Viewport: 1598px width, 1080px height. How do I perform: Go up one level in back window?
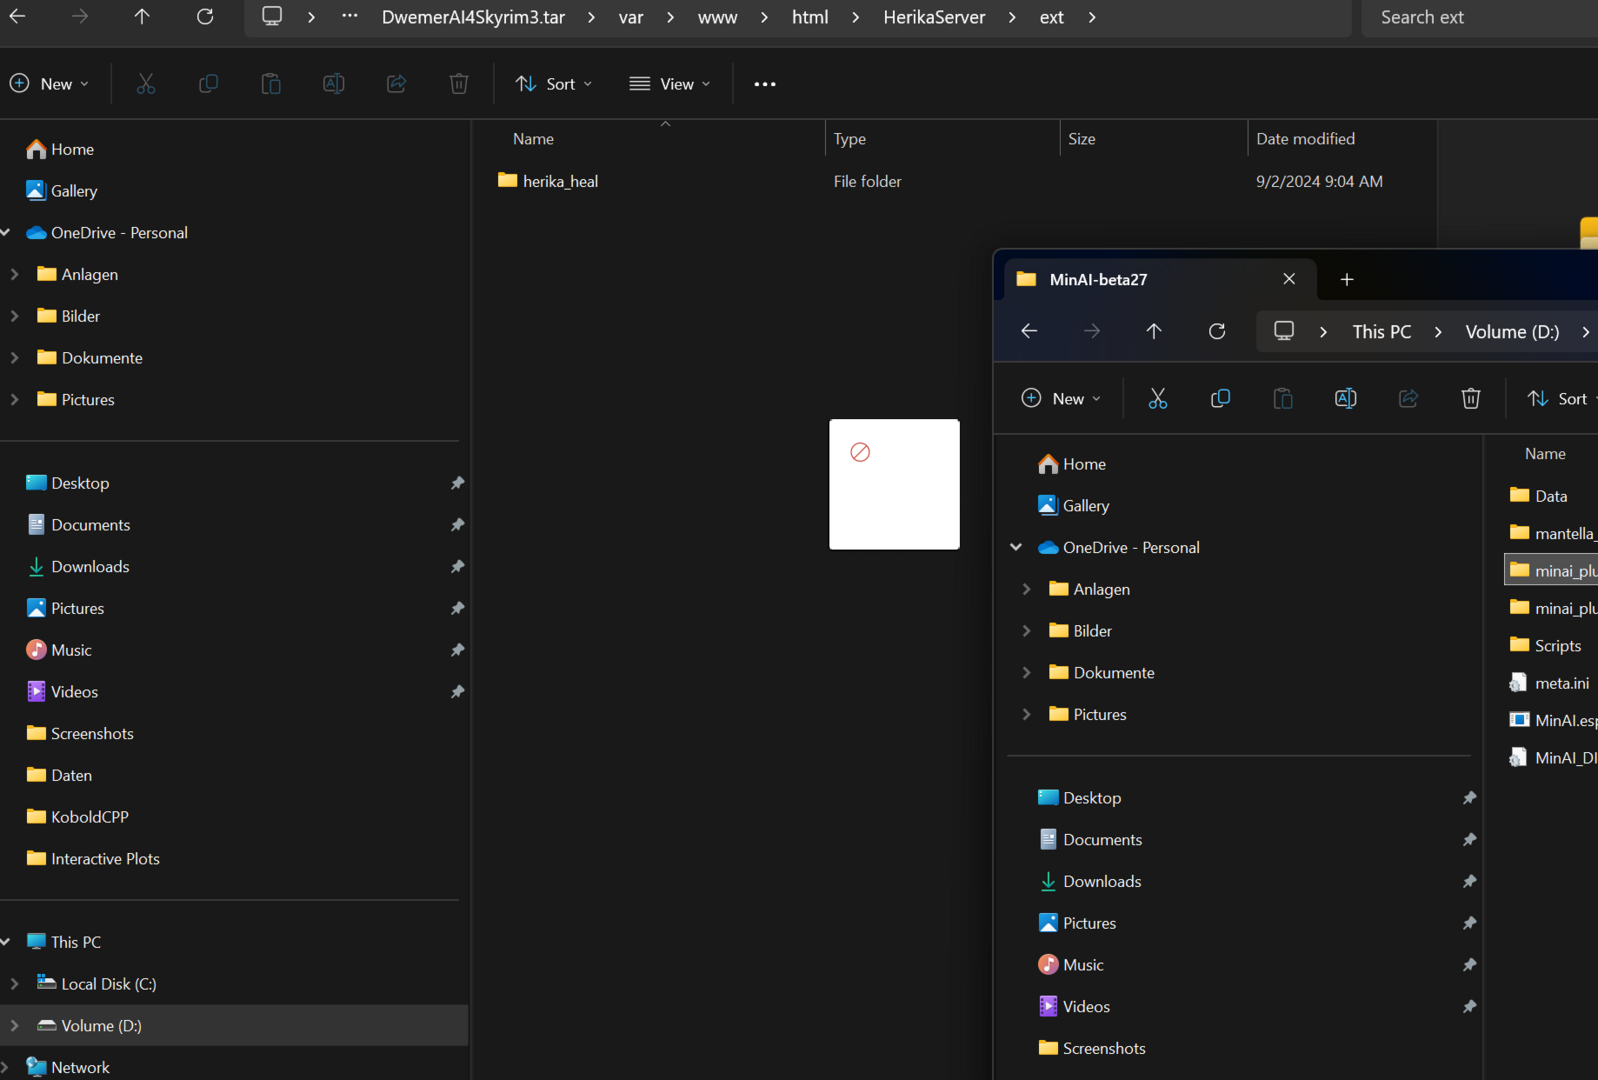tap(142, 17)
